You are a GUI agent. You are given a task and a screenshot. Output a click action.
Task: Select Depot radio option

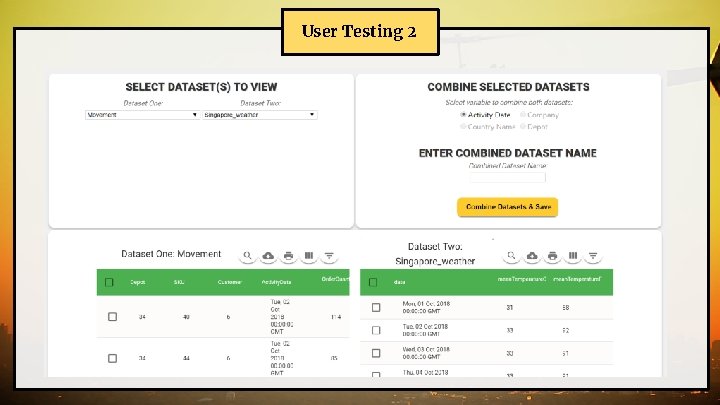click(x=523, y=126)
